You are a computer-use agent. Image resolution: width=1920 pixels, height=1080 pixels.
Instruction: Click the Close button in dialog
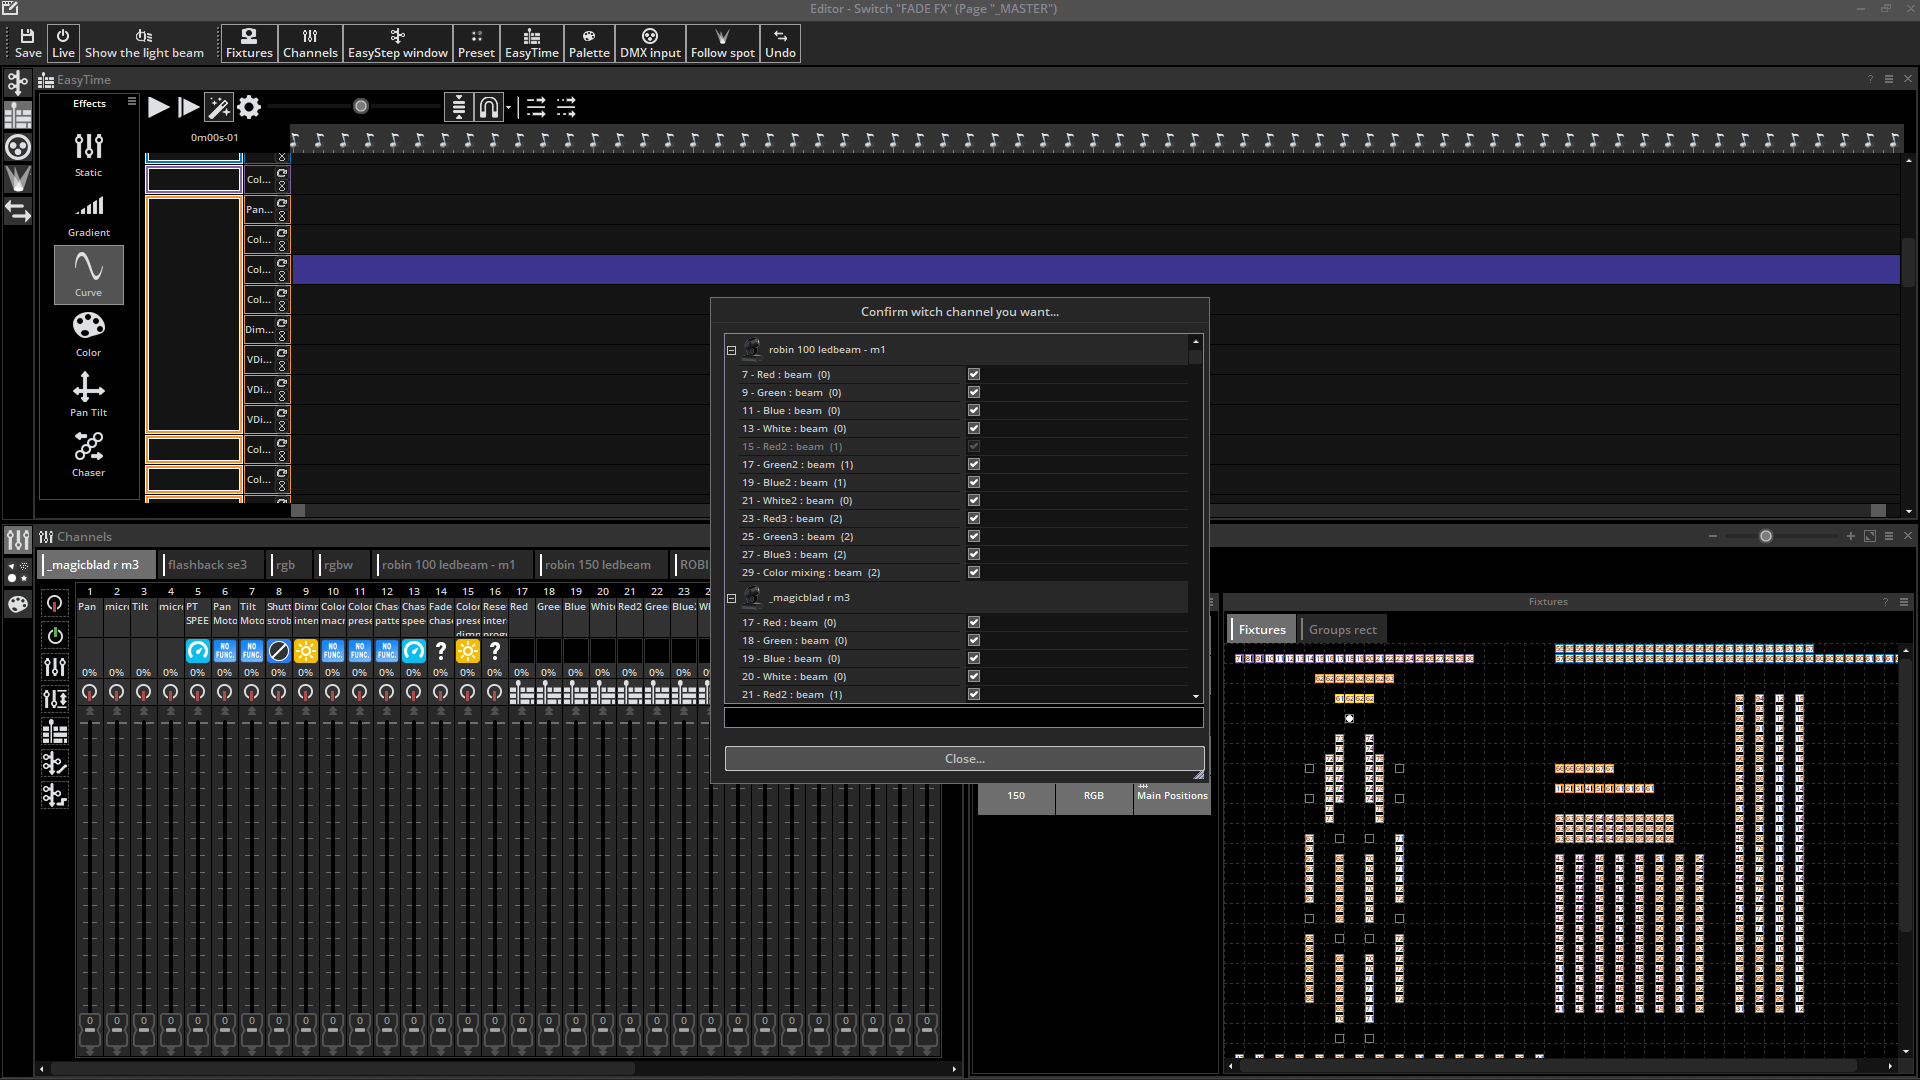[x=964, y=758]
